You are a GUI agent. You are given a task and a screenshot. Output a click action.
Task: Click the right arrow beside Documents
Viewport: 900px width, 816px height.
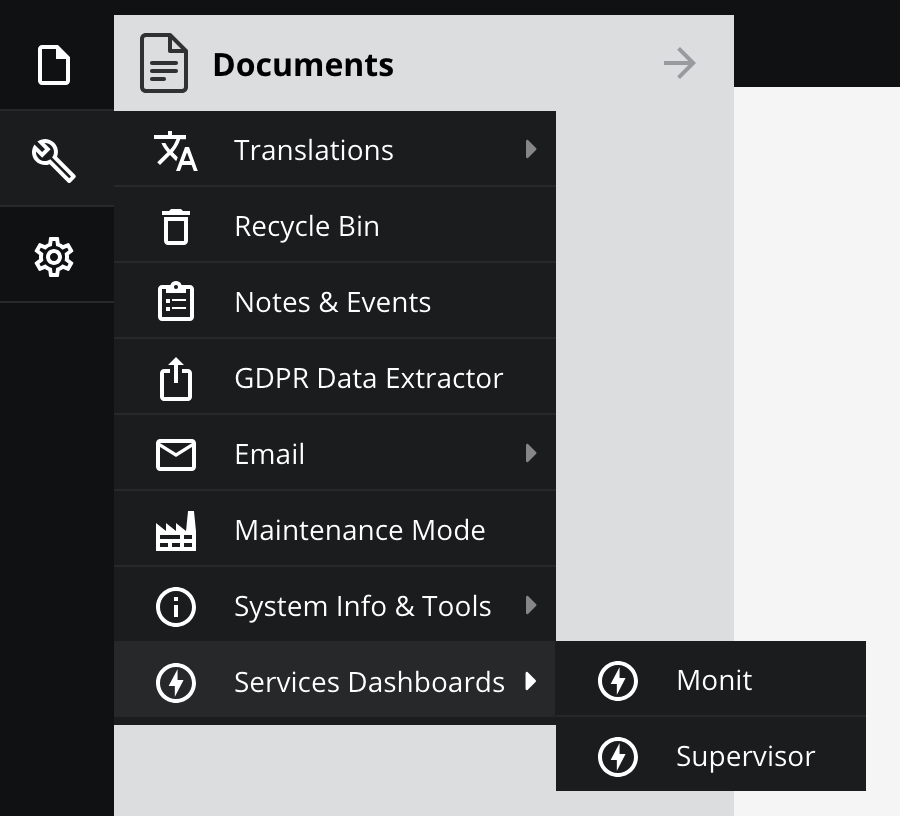tap(680, 64)
